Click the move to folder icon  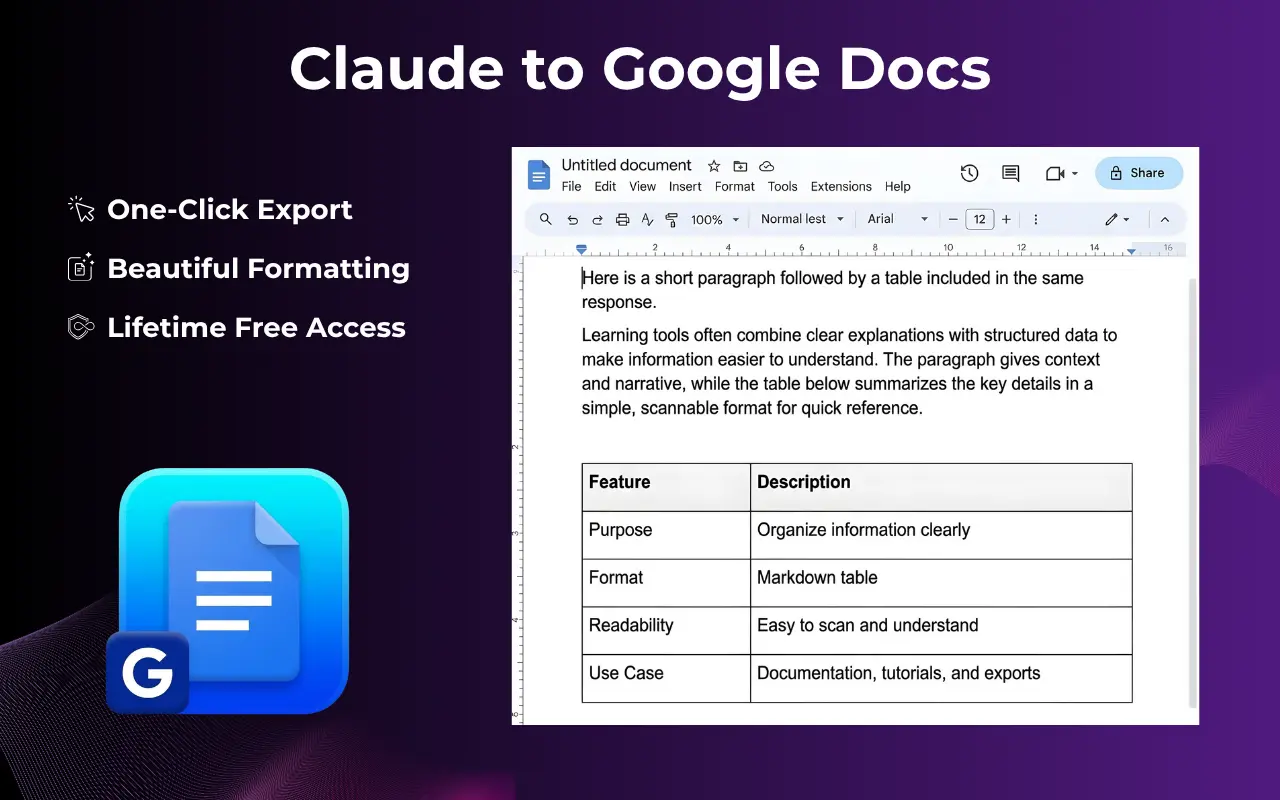tap(740, 166)
